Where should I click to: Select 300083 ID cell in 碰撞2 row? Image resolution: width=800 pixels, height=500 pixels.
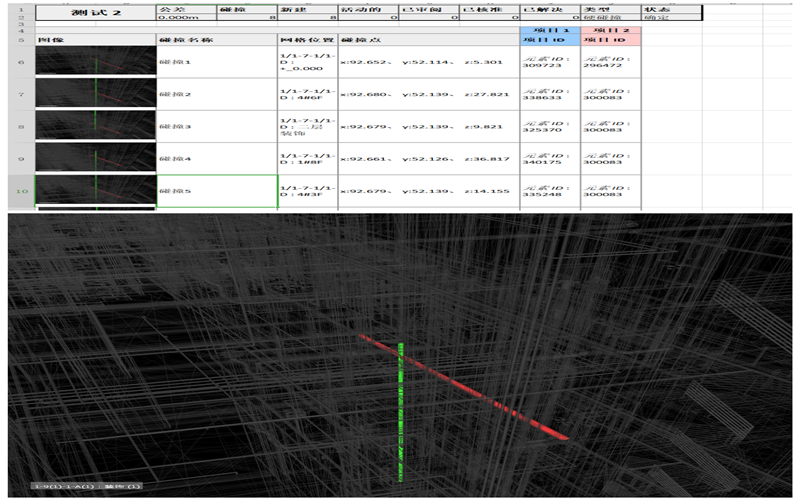pyautogui.click(x=611, y=94)
